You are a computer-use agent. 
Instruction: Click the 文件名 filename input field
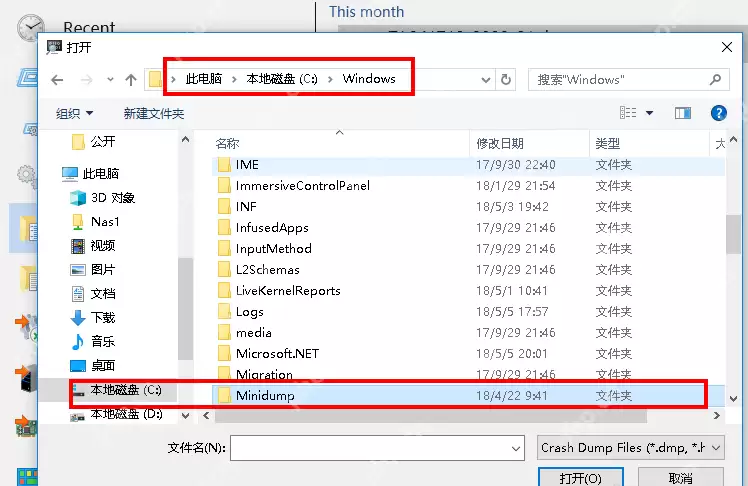(377, 448)
